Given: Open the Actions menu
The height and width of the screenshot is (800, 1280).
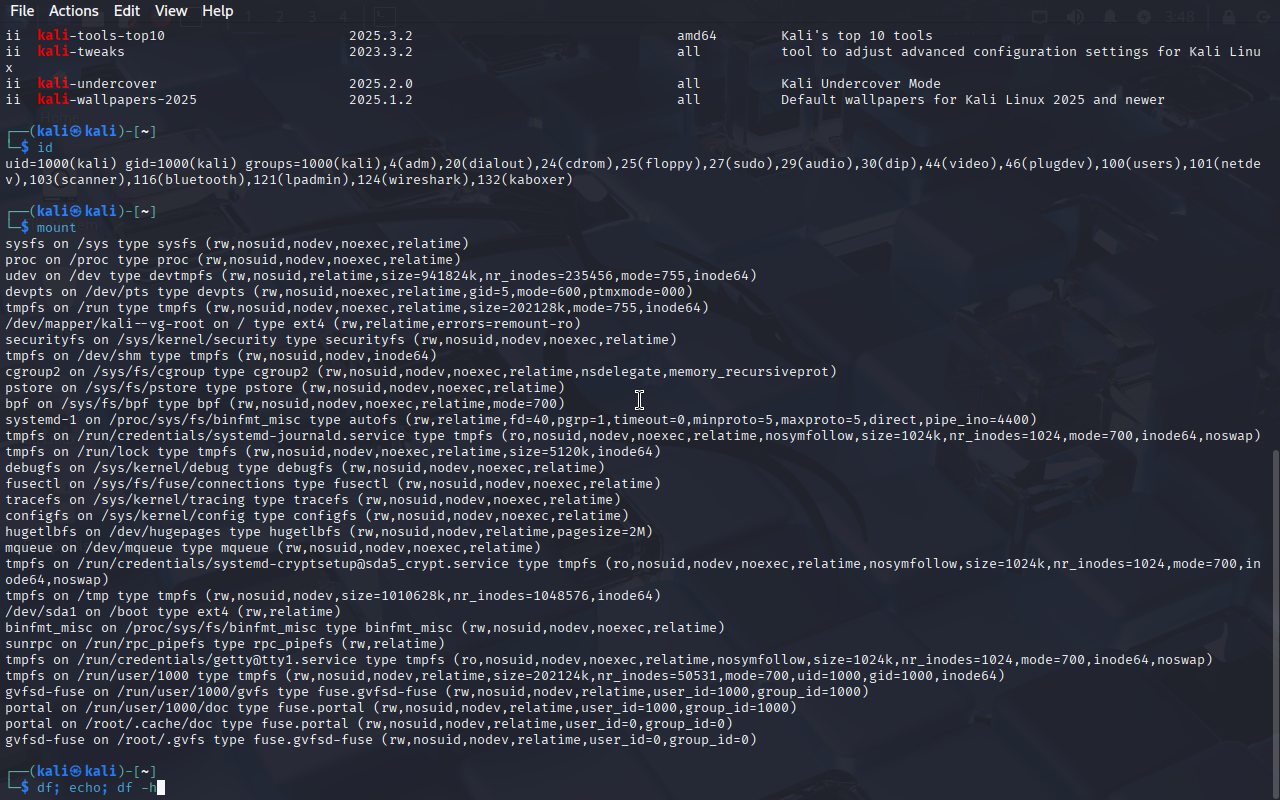Looking at the screenshot, I should coord(74,11).
